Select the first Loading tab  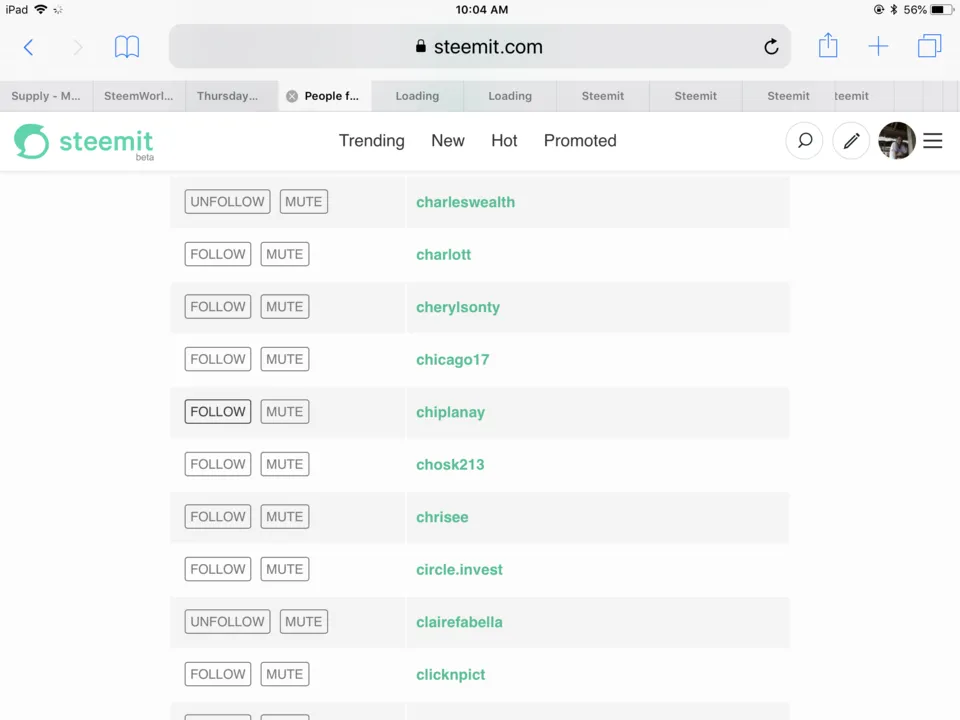[418, 96]
